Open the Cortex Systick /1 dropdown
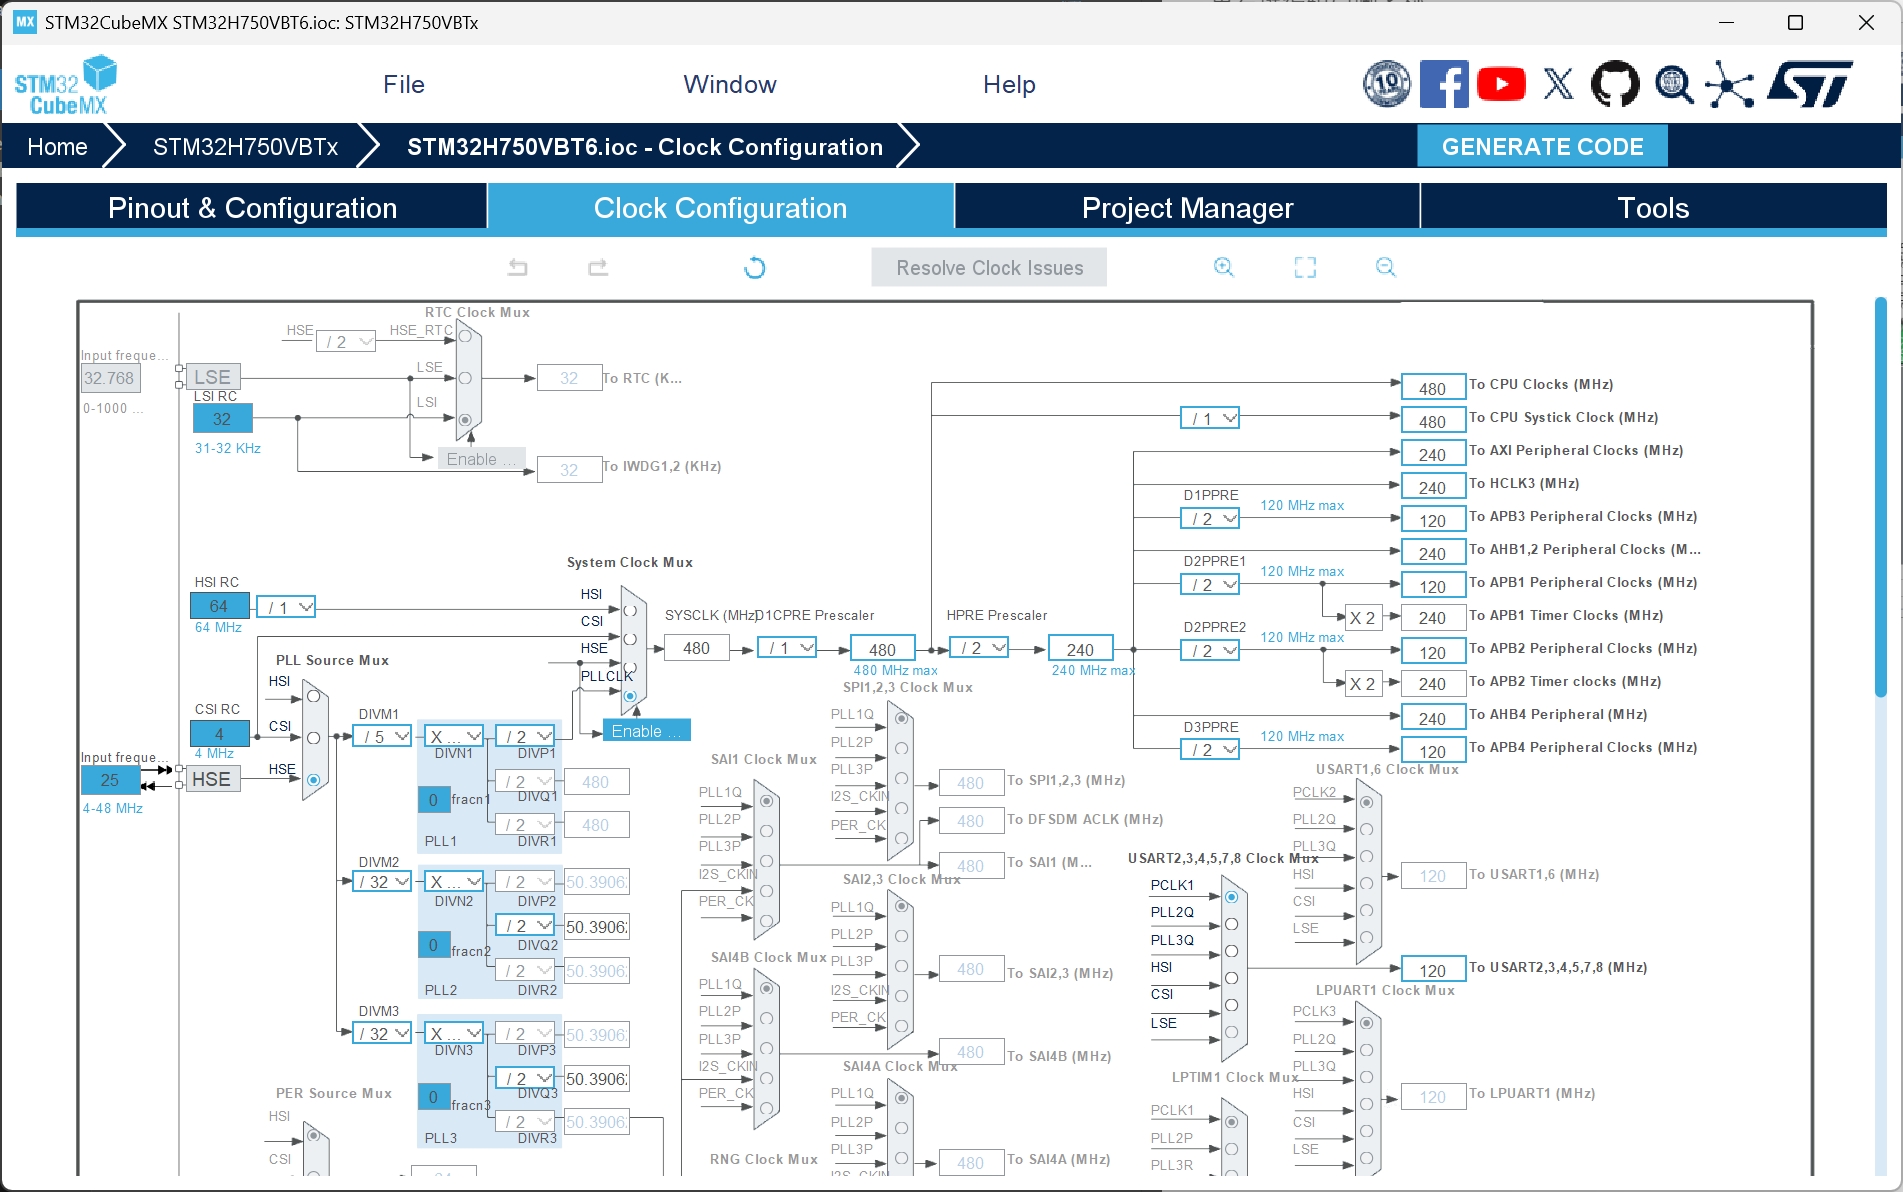 (1210, 418)
